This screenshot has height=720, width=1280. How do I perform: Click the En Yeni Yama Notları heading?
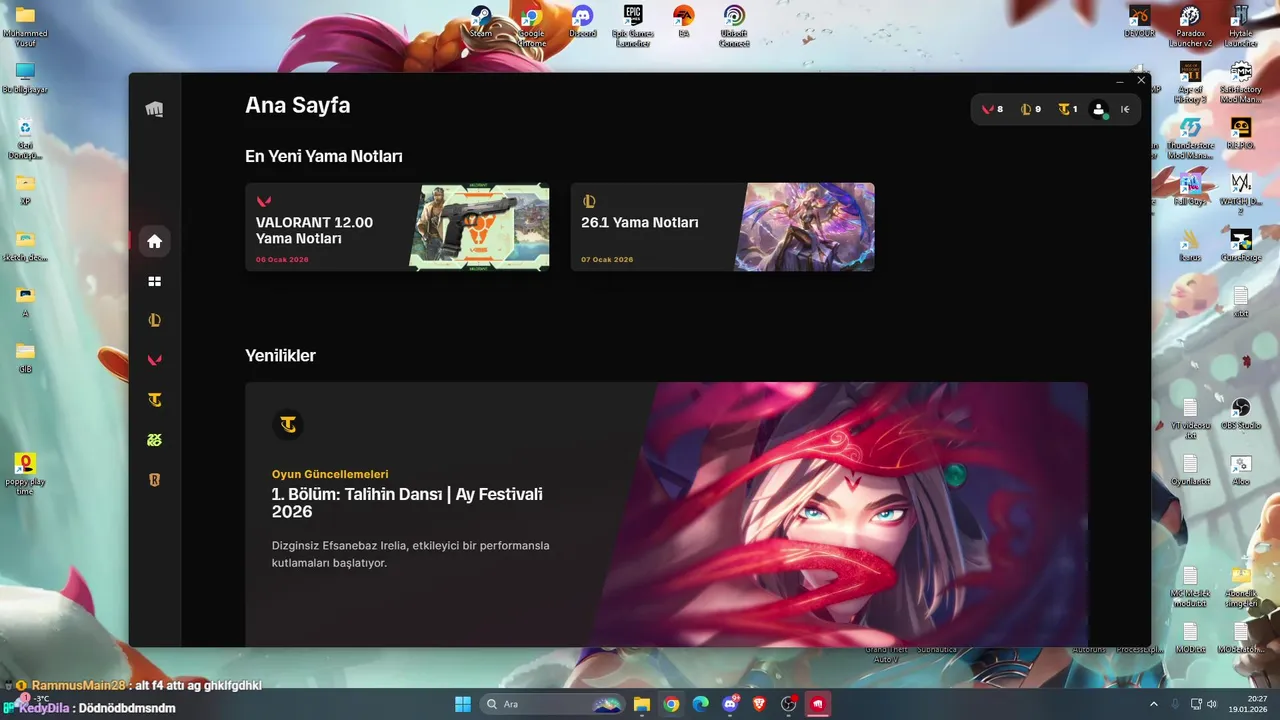click(x=324, y=157)
